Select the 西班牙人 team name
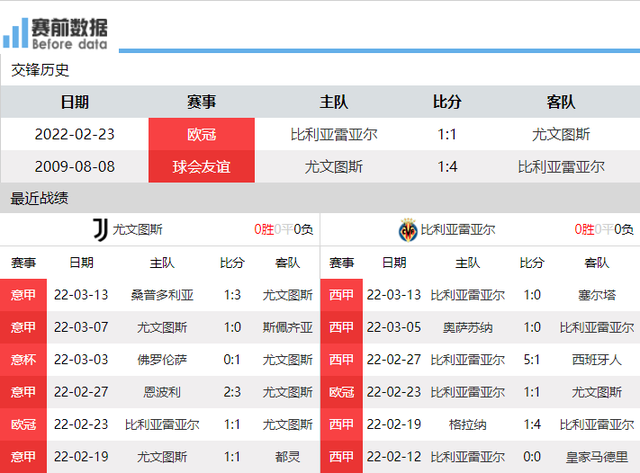This screenshot has width=640, height=473. (597, 359)
